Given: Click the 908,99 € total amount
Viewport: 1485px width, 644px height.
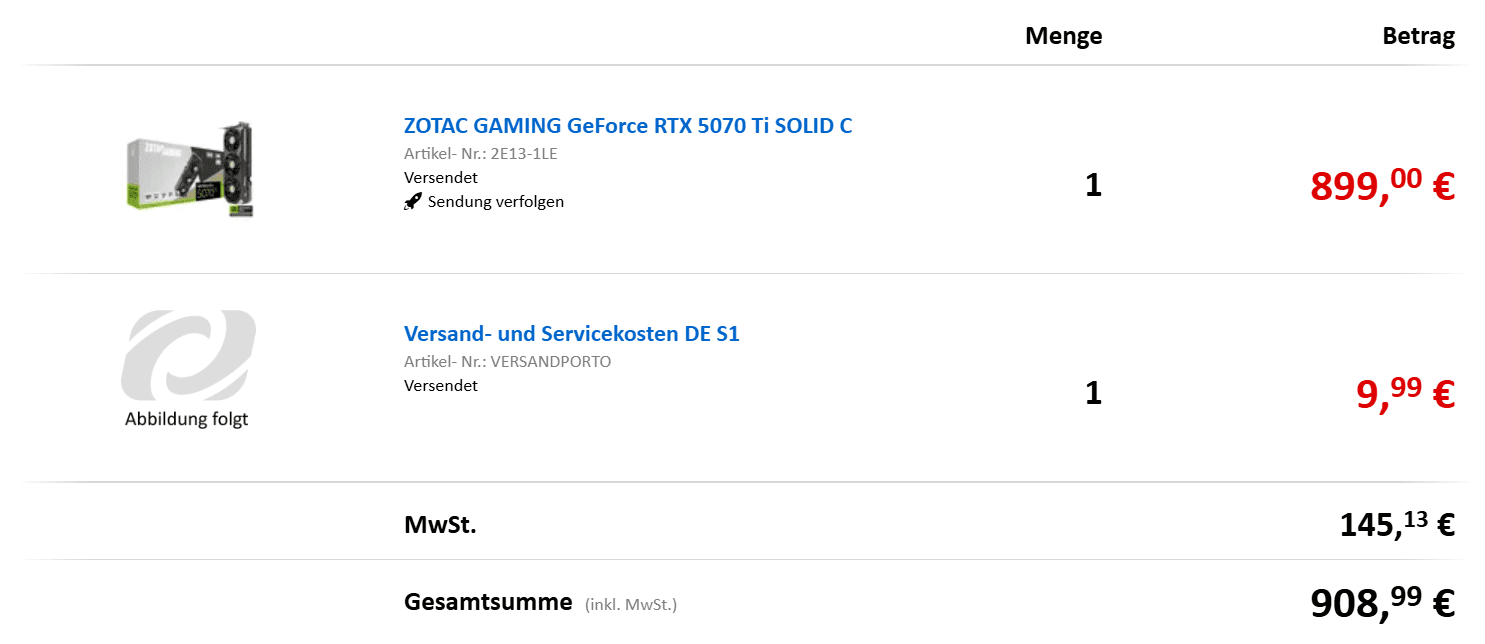Looking at the screenshot, I should (1382, 602).
